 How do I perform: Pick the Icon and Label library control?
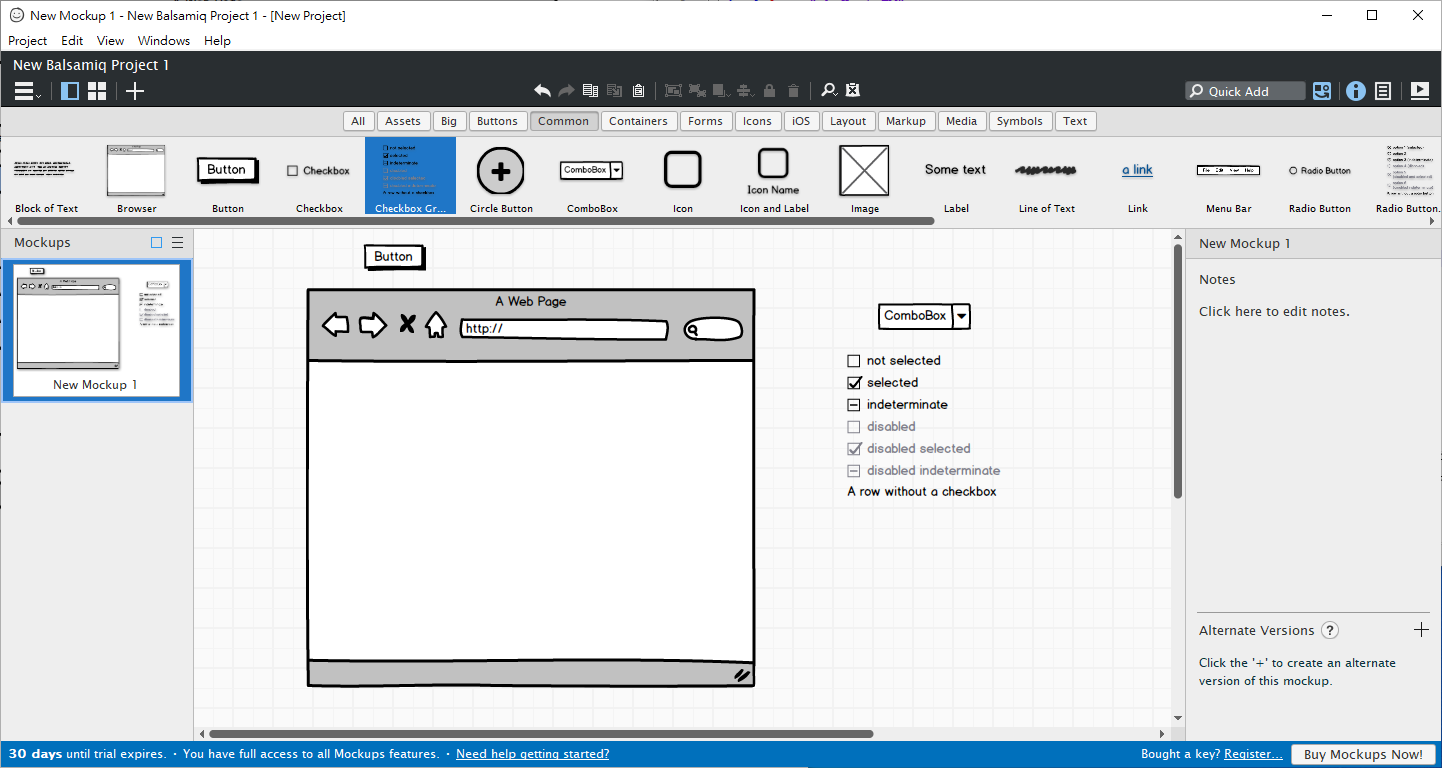coord(774,176)
